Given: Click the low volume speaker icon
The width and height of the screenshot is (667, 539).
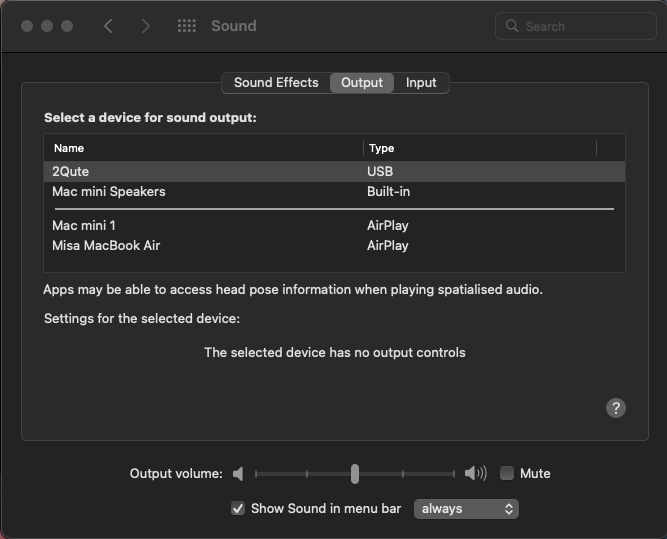Looking at the screenshot, I should point(238,473).
